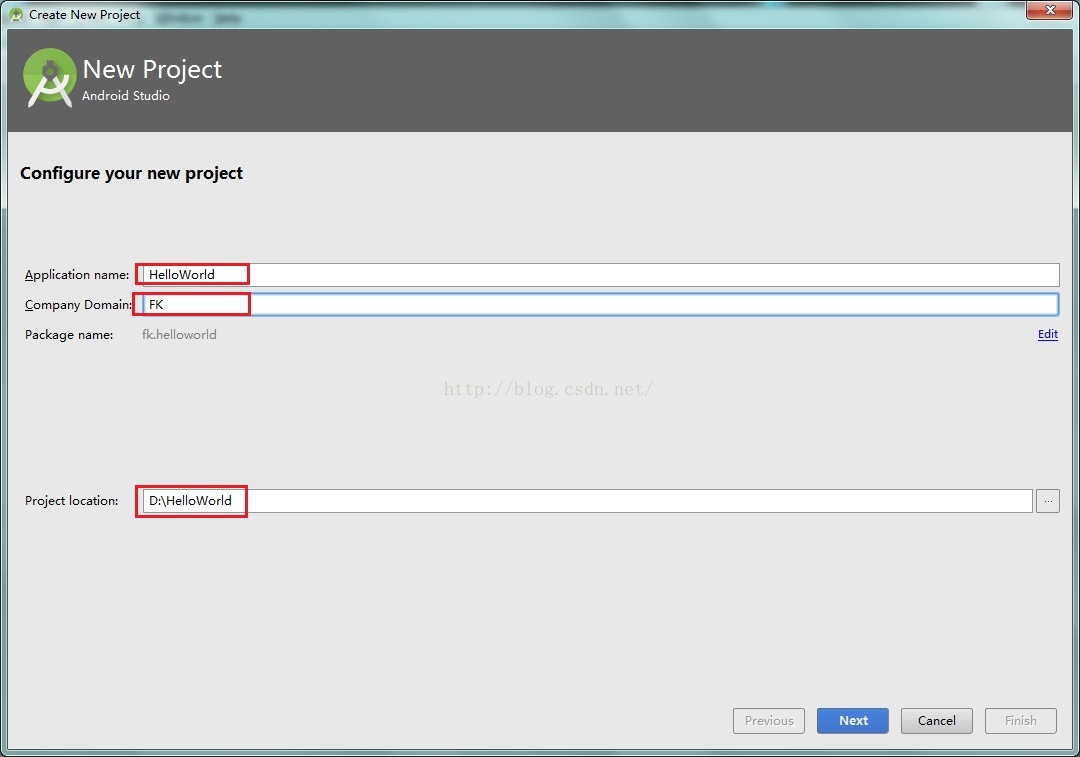This screenshot has height=757, width=1080.
Task: Click the Finish button
Action: point(1021,720)
